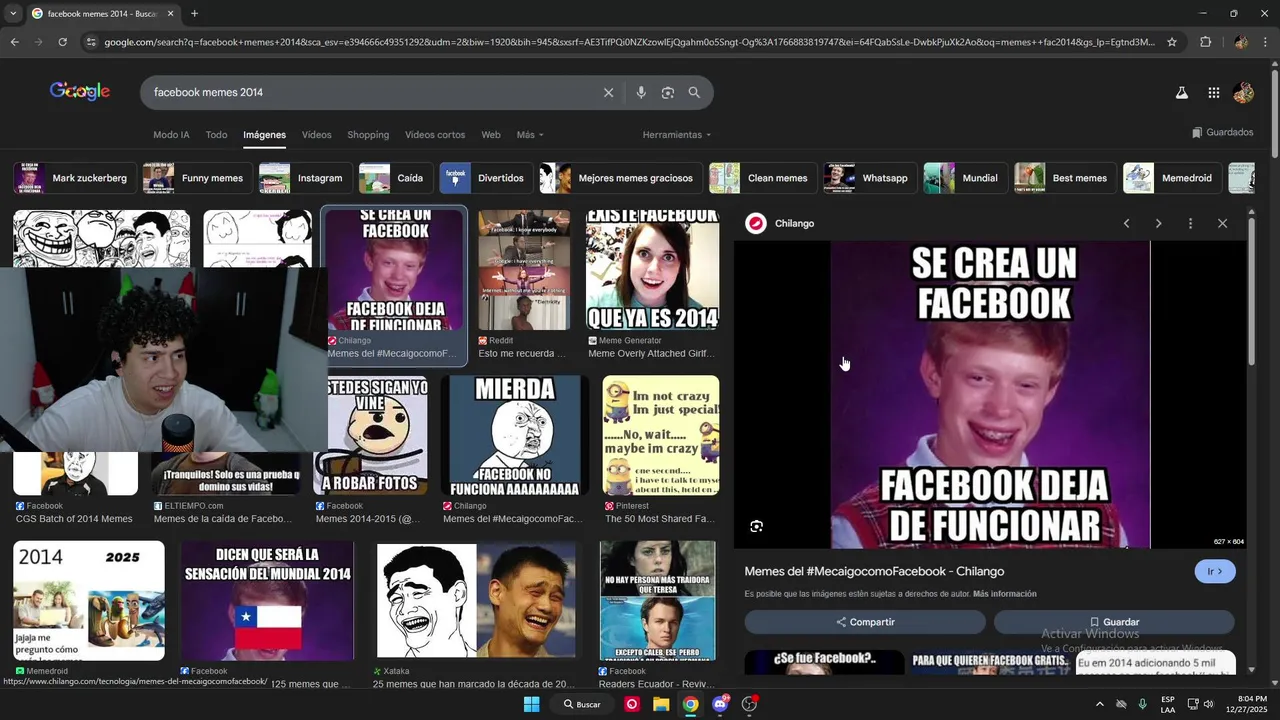Viewport: 1280px width, 720px height.
Task: Open Search Labs flask icon
Action: tap(1181, 92)
